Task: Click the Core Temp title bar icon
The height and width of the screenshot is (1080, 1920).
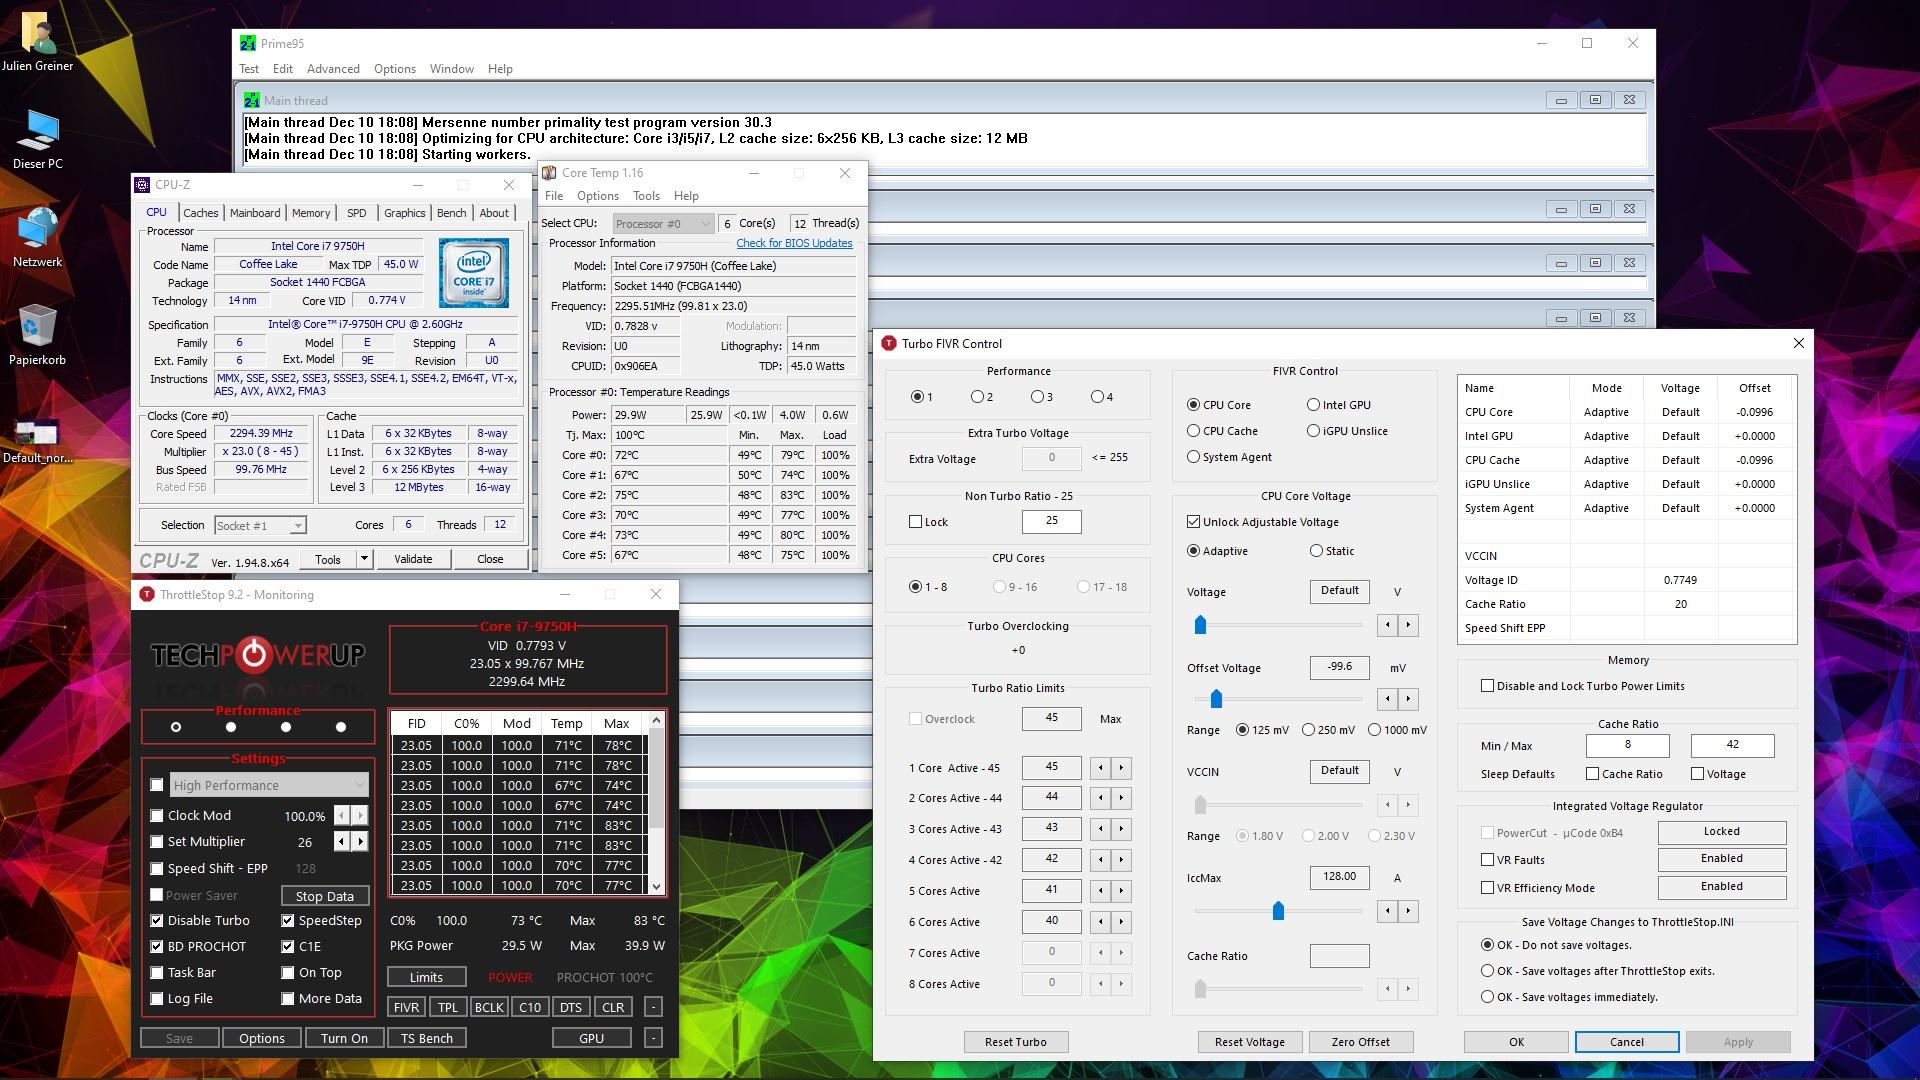Action: pos(549,173)
